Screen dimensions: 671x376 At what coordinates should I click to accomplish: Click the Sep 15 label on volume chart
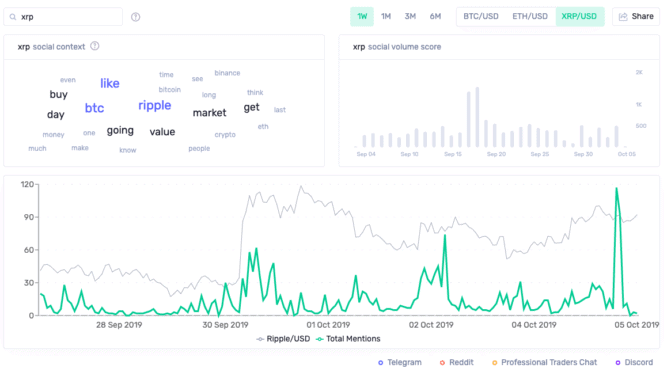[x=453, y=154]
